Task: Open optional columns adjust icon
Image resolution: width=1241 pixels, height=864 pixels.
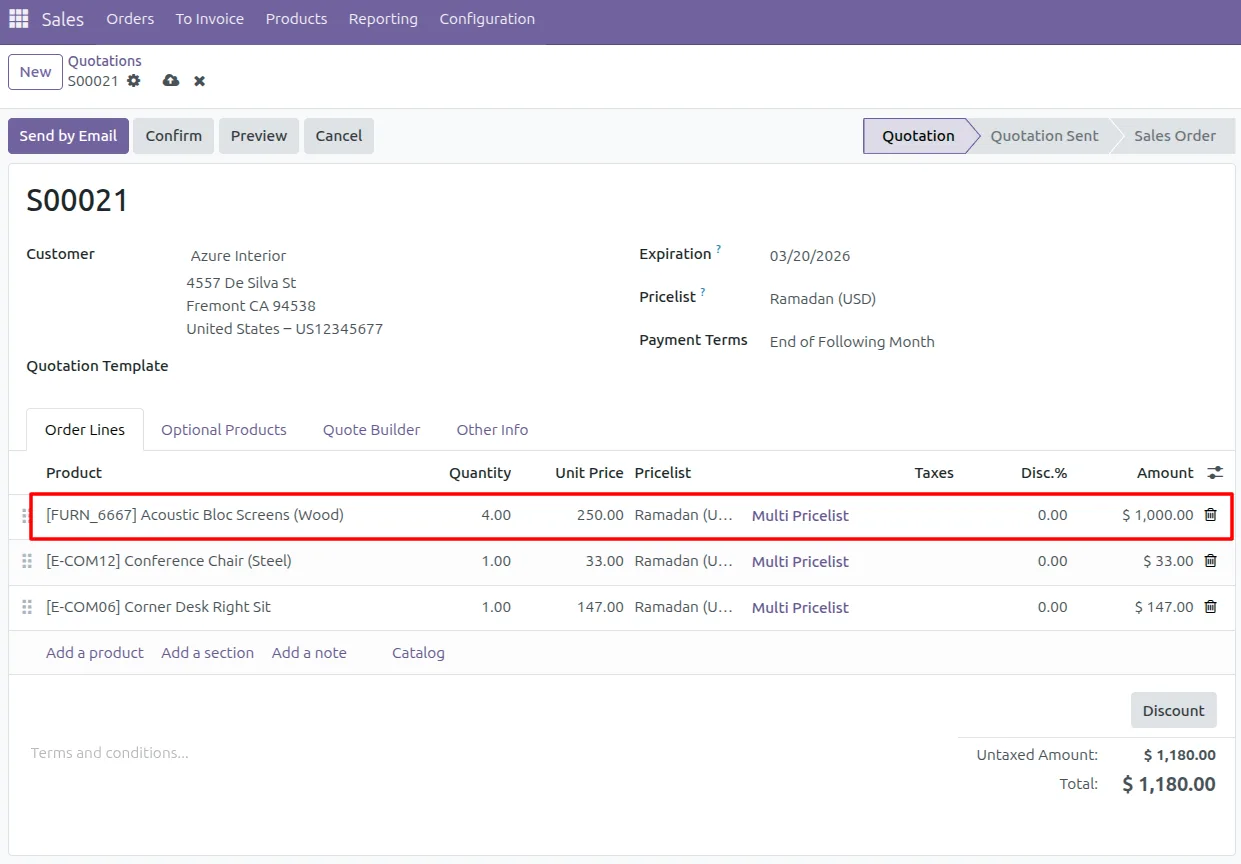Action: coord(1215,472)
